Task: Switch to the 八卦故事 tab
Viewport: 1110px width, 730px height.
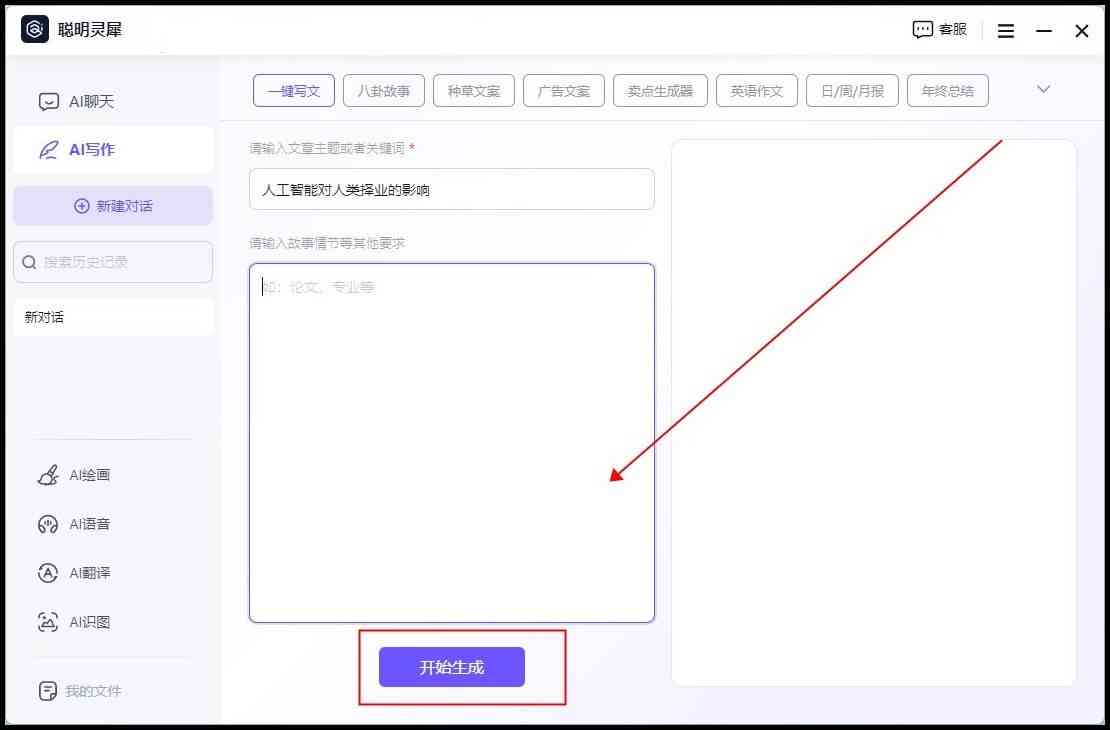Action: tap(384, 91)
